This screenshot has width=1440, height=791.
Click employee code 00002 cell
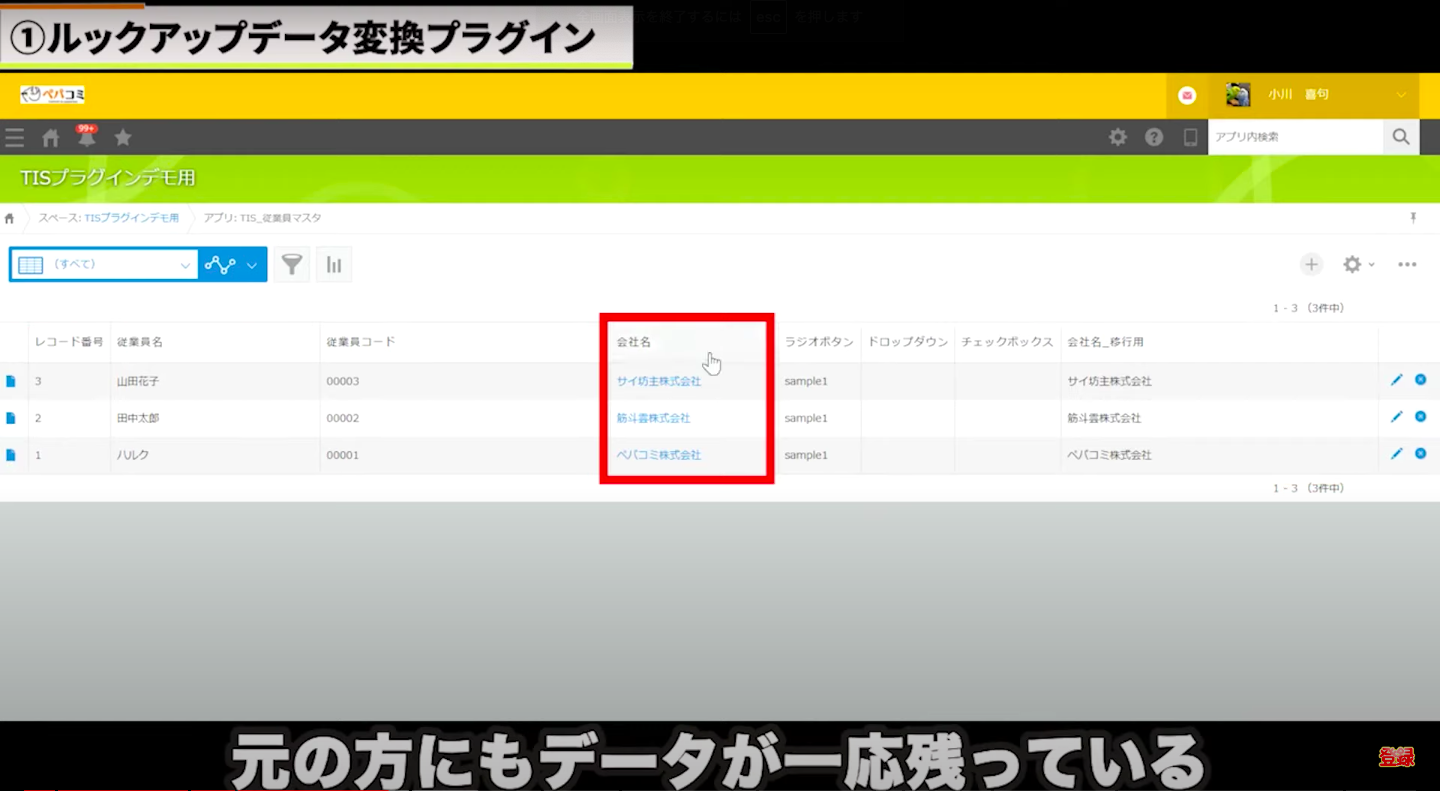click(x=343, y=418)
